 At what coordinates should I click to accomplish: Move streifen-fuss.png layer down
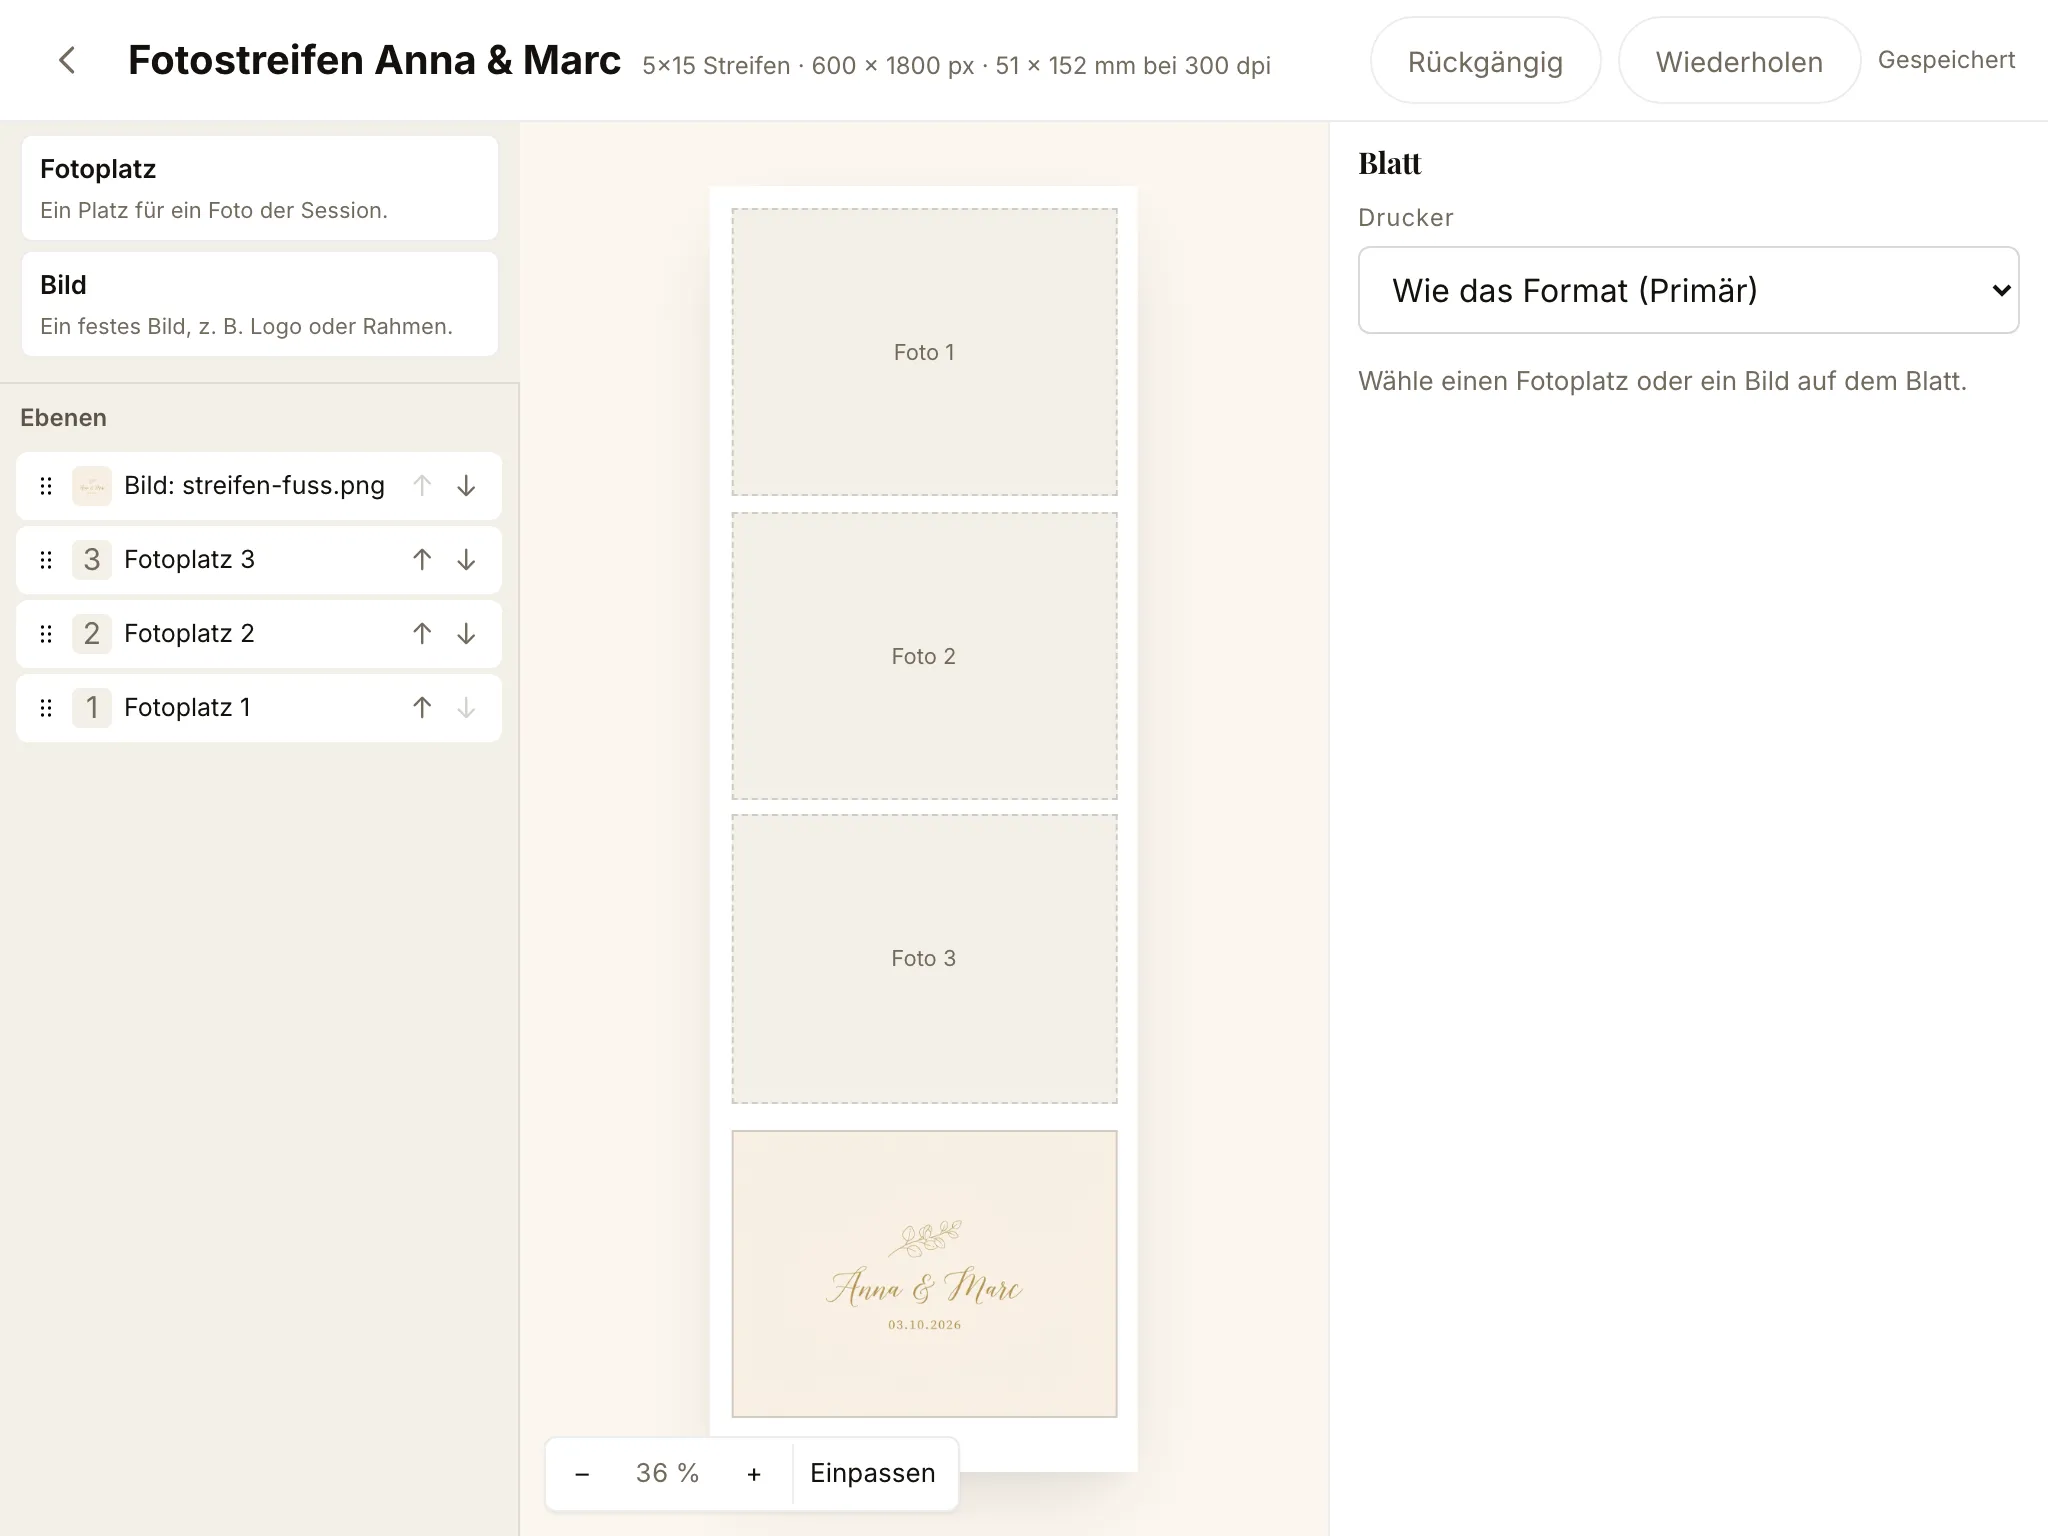tap(466, 486)
